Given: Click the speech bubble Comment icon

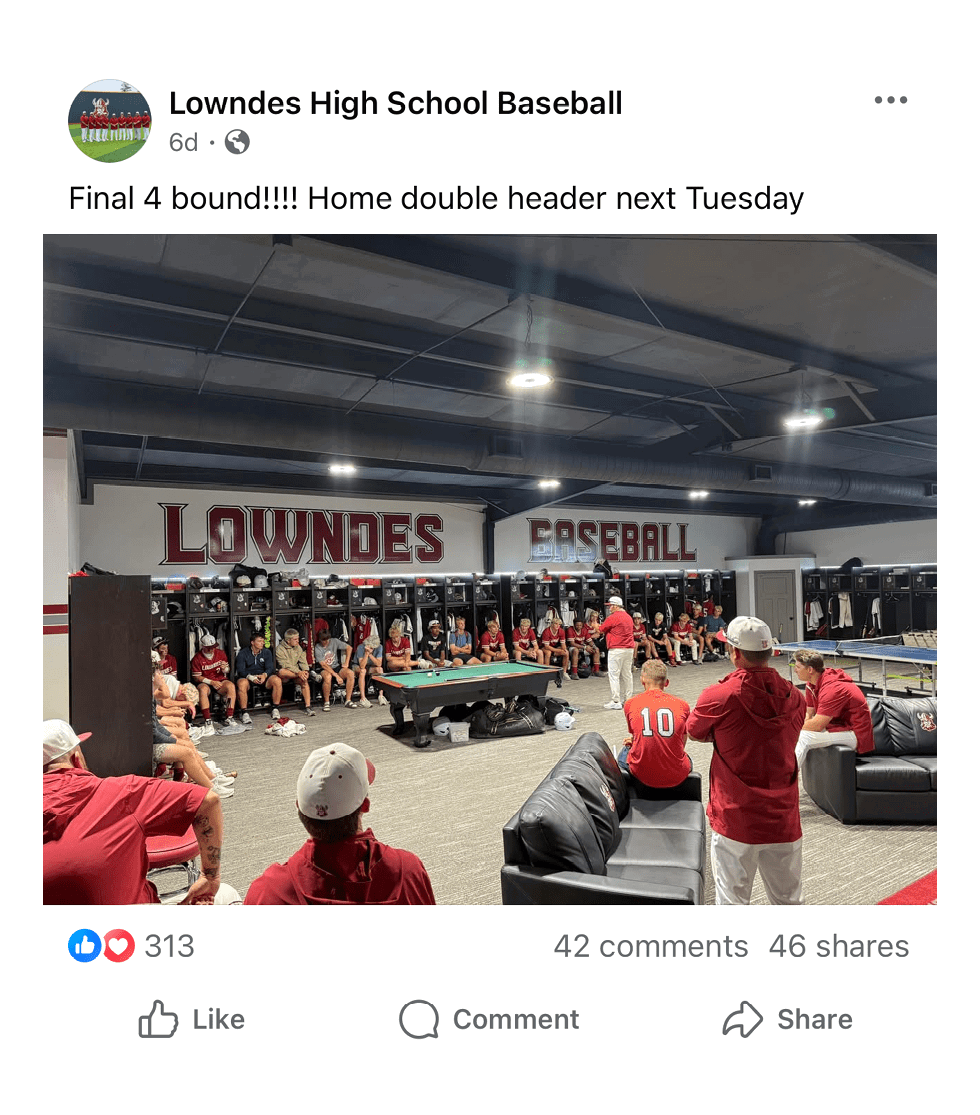Looking at the screenshot, I should [419, 1019].
